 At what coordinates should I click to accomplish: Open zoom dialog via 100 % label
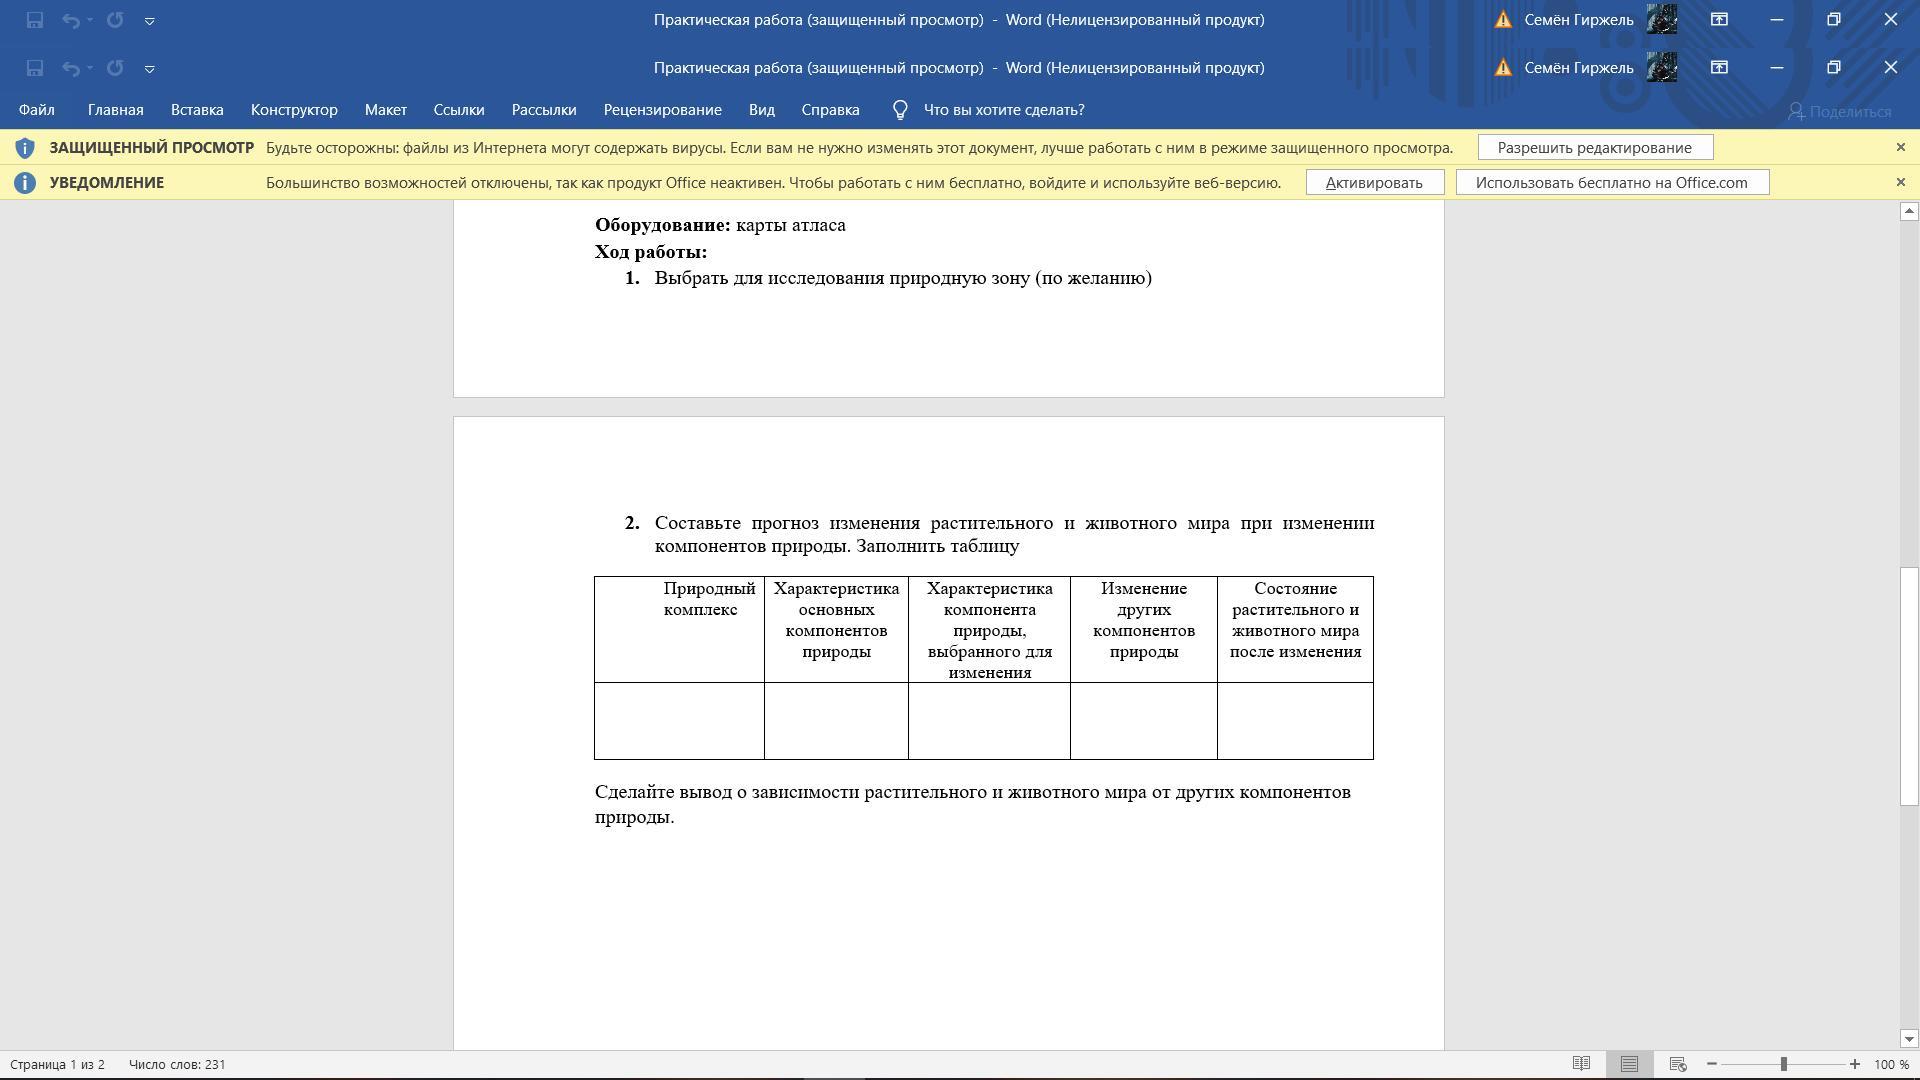(1890, 1064)
